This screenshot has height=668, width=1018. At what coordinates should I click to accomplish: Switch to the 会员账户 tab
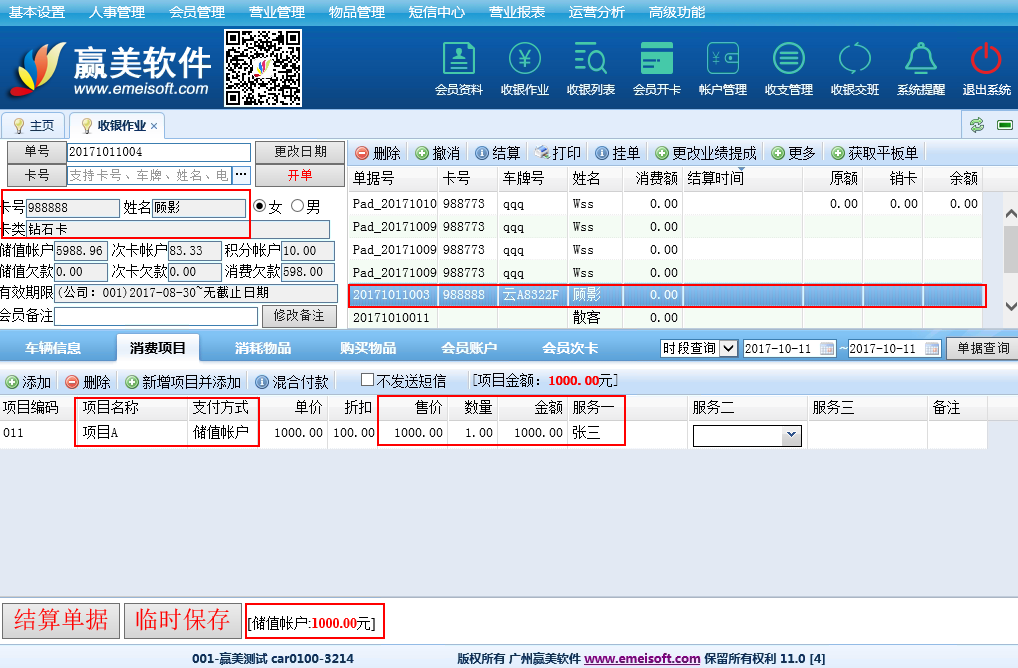coord(469,348)
